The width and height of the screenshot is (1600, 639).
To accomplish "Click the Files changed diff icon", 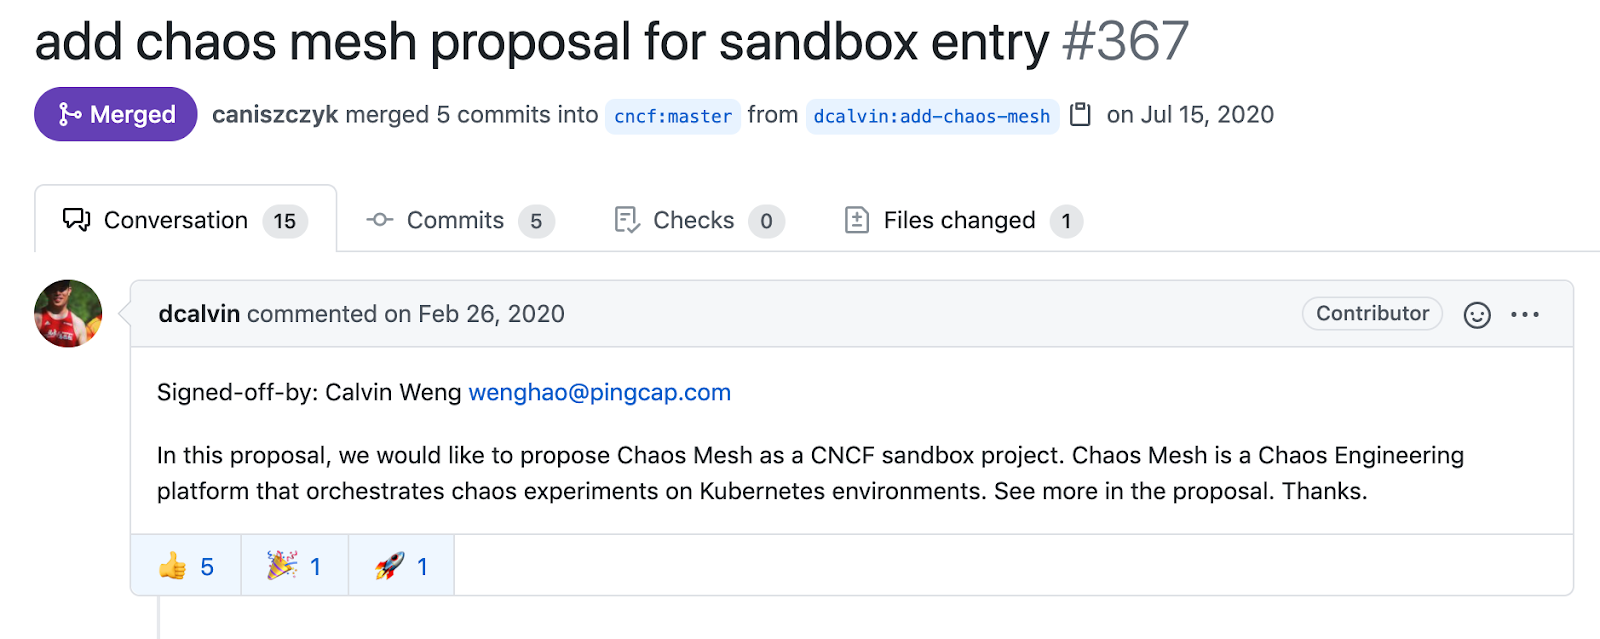I will 857,220.
